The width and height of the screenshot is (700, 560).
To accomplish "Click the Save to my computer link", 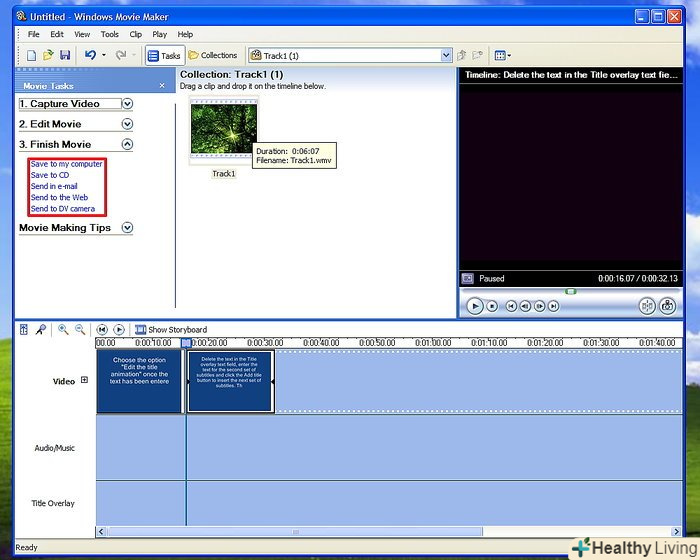I will tap(66, 164).
